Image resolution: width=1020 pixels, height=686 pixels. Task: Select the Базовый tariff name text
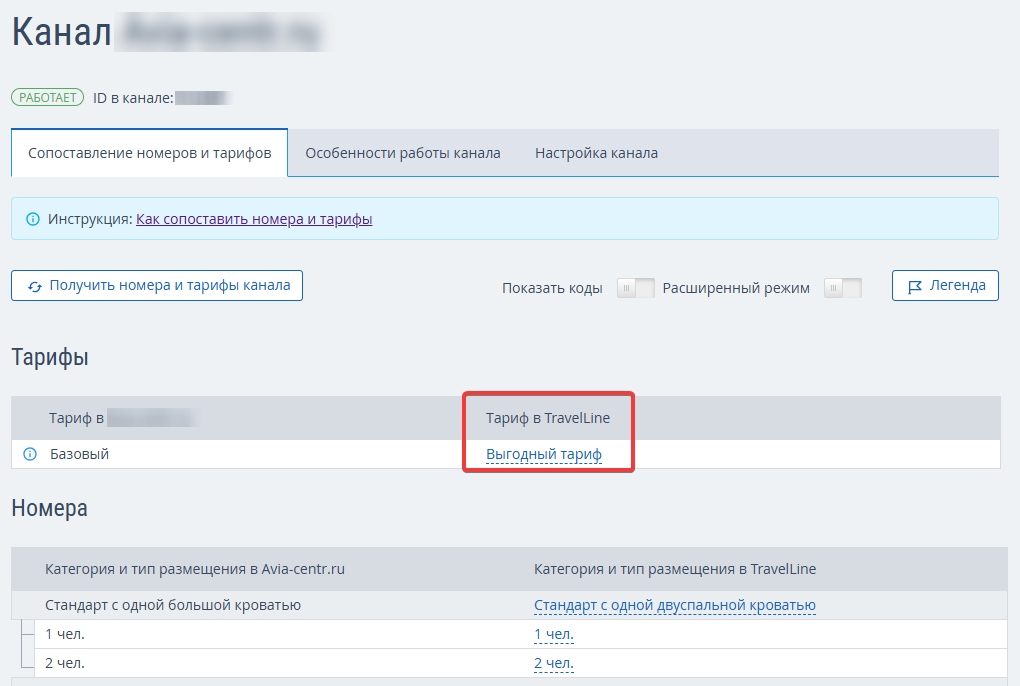[x=79, y=454]
